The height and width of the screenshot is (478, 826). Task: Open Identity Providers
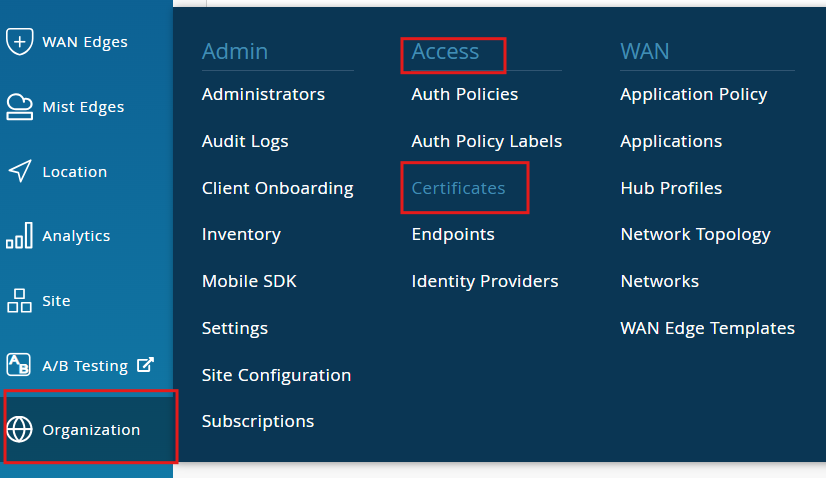click(x=484, y=281)
